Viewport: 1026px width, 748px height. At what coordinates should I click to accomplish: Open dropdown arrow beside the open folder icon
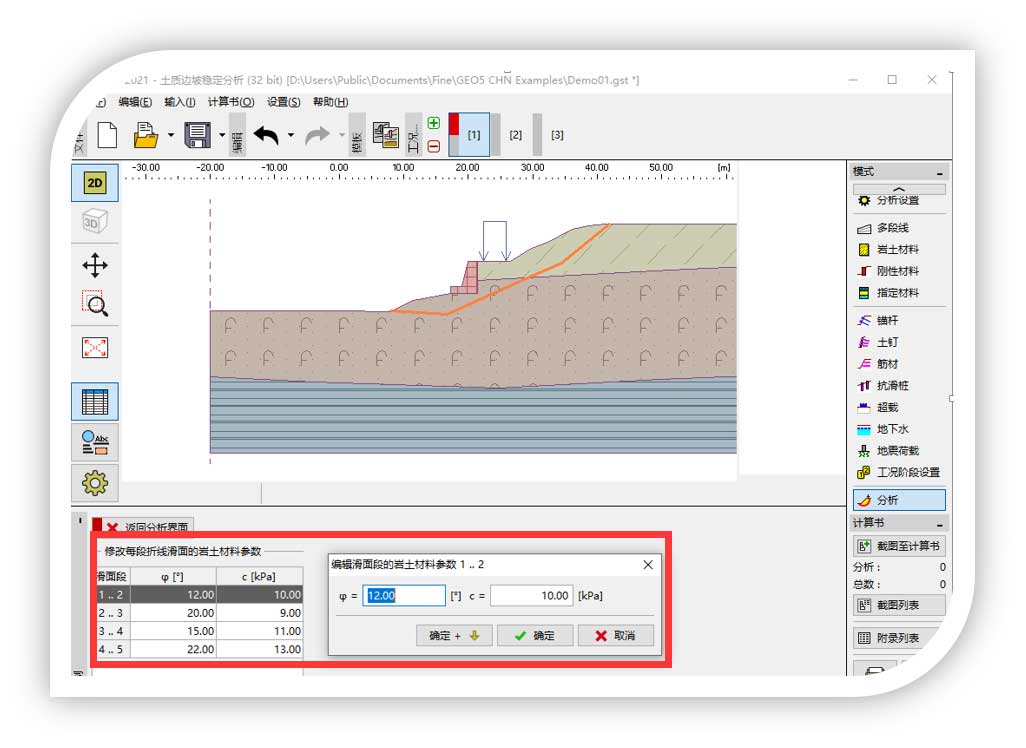click(x=171, y=135)
